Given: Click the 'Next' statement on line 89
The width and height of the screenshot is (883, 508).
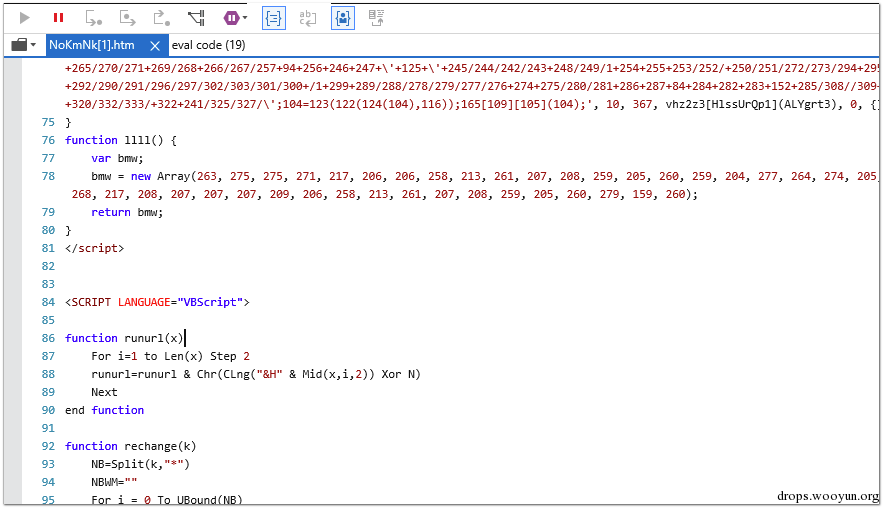Looking at the screenshot, I should point(104,392).
